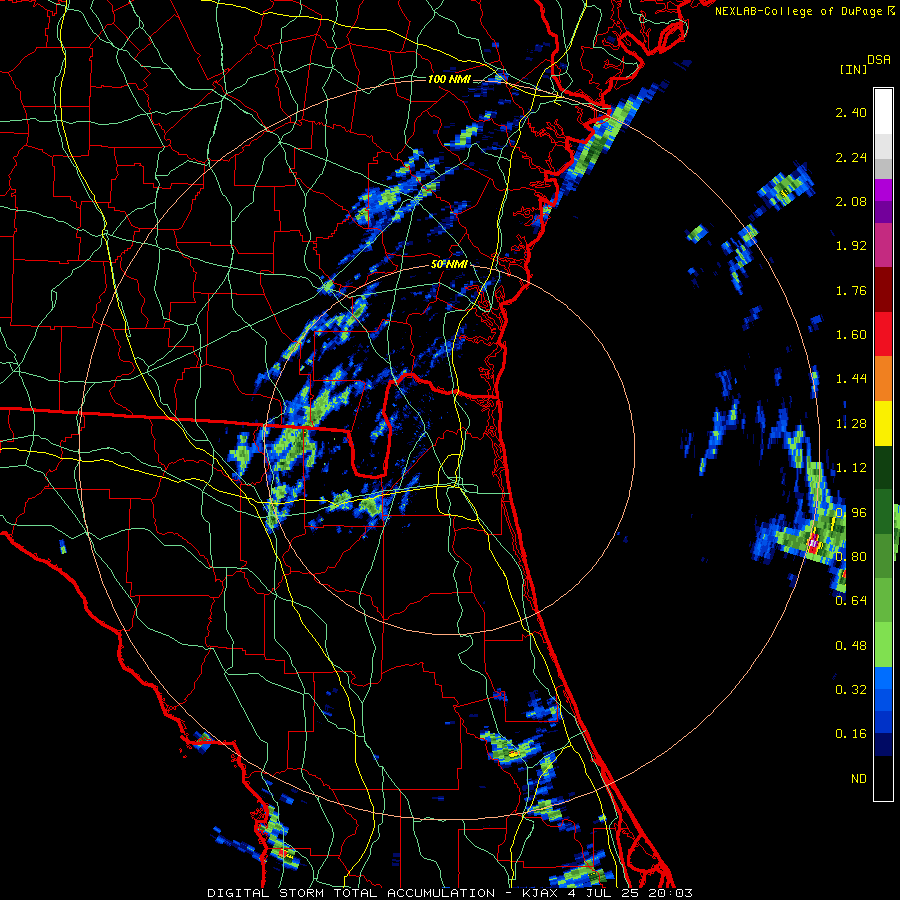Click the 1.44 legend value
Screen dimensions: 900x900
click(x=851, y=379)
